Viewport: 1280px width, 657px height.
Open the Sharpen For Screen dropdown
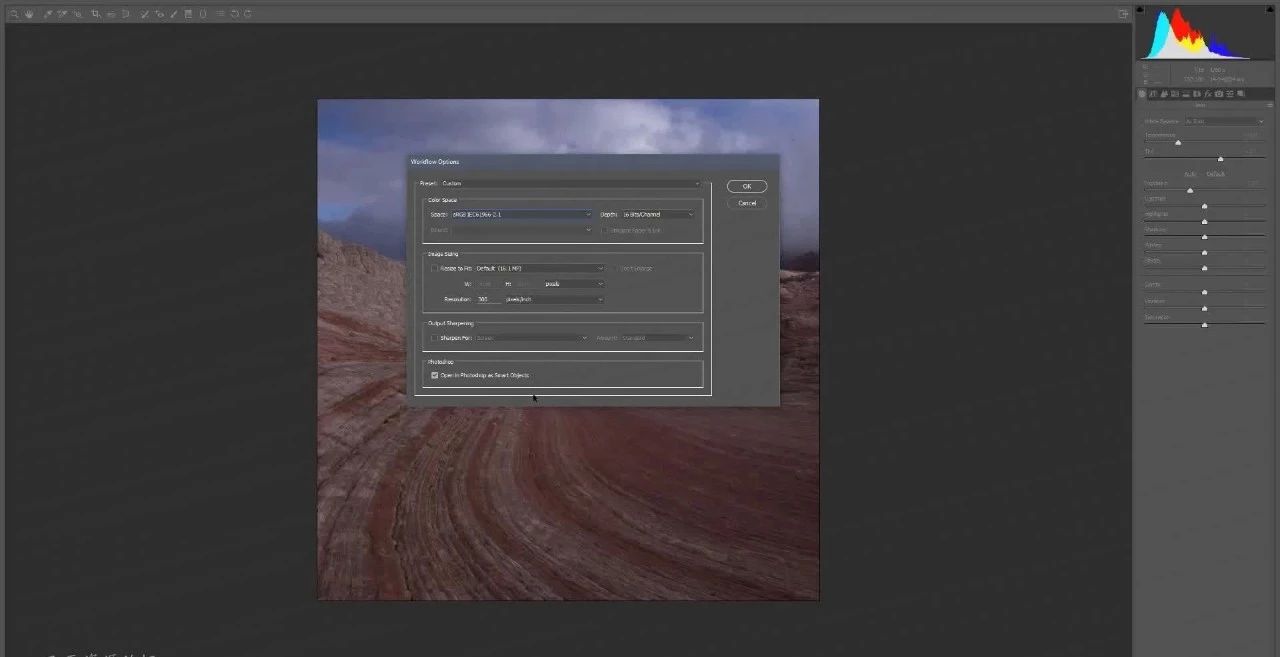pos(532,338)
